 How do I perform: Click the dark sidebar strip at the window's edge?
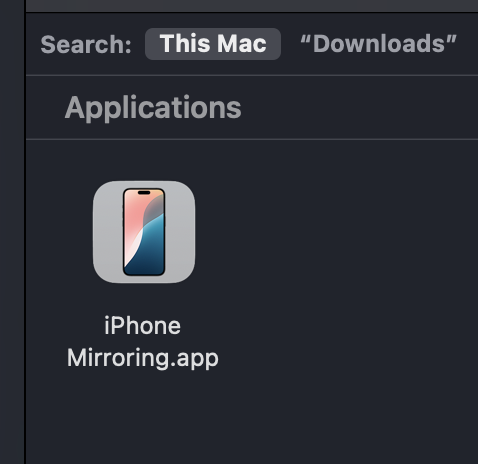click(x=12, y=233)
